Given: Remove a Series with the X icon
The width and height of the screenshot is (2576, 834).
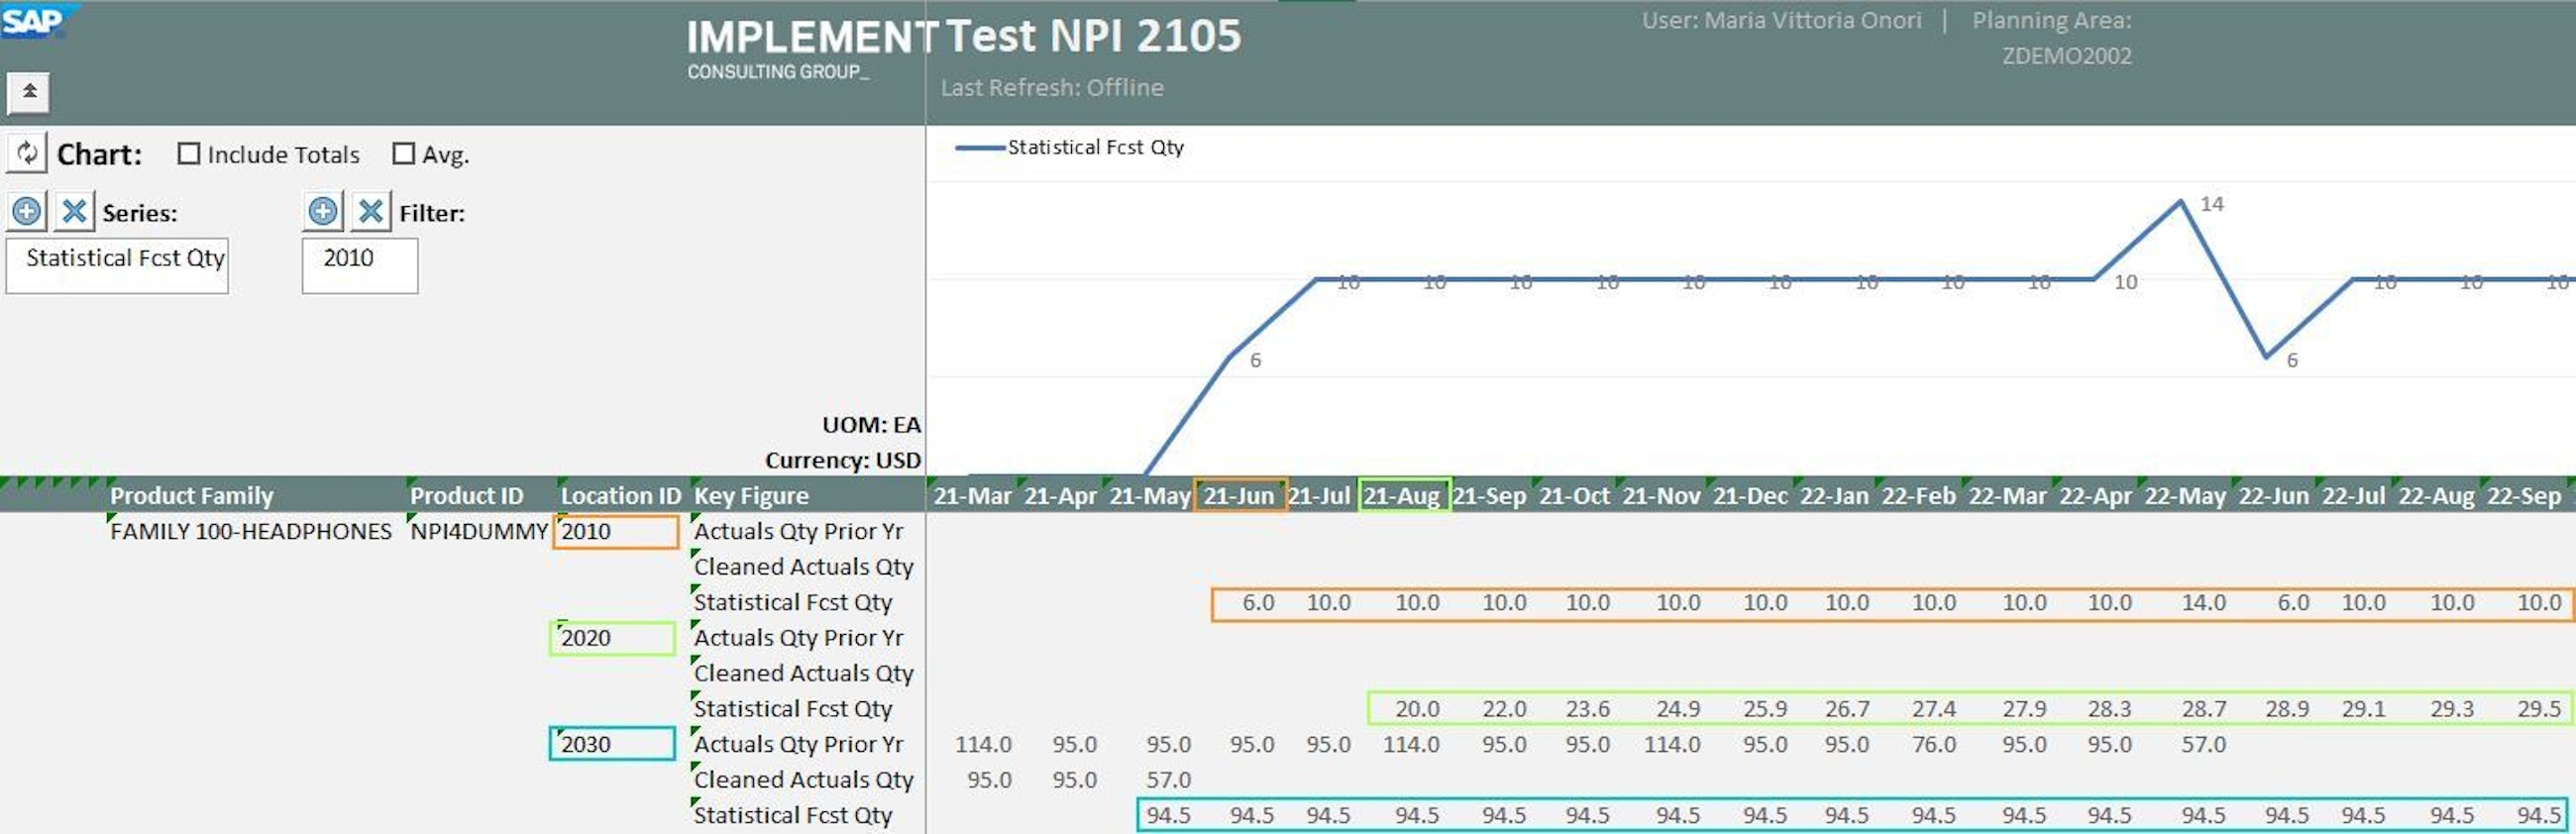Looking at the screenshot, I should click(74, 211).
